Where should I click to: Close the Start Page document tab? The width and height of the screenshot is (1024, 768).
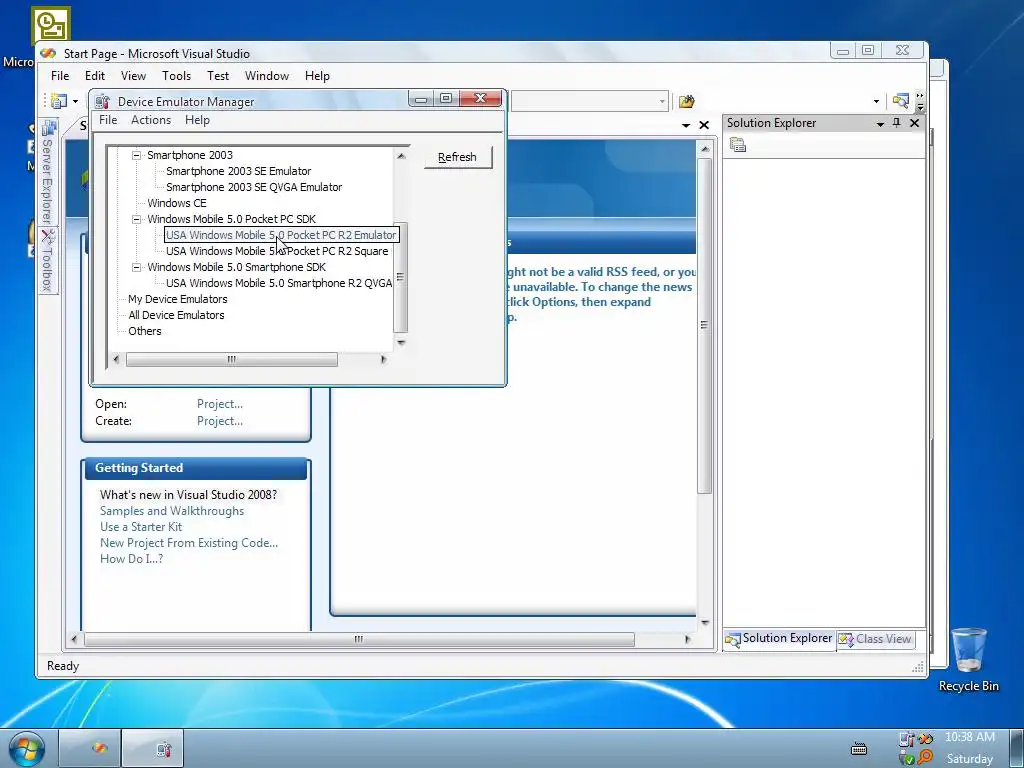pyautogui.click(x=704, y=125)
